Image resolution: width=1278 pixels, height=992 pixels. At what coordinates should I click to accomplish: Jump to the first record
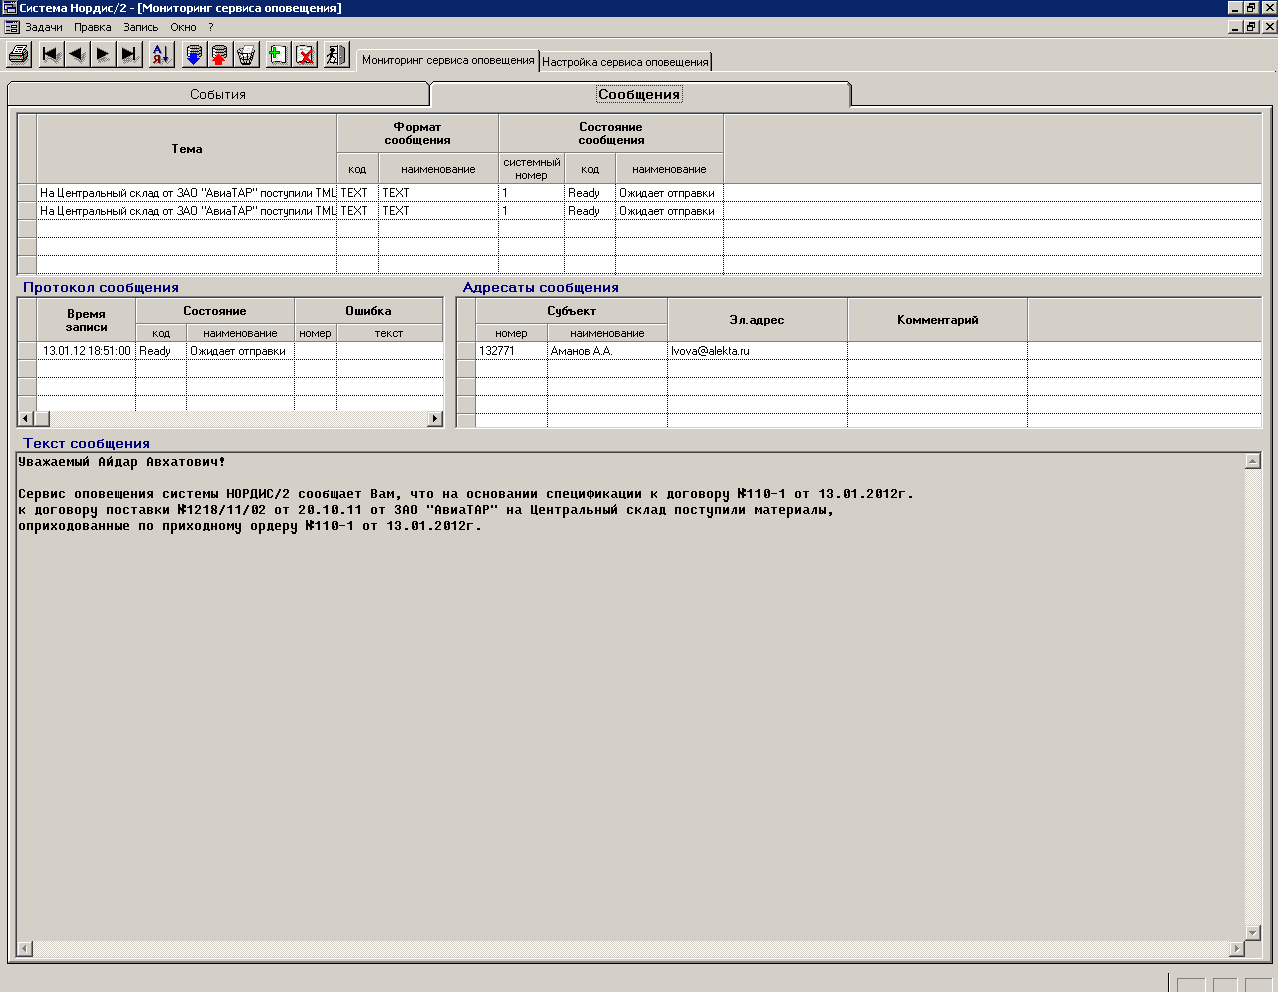51,55
